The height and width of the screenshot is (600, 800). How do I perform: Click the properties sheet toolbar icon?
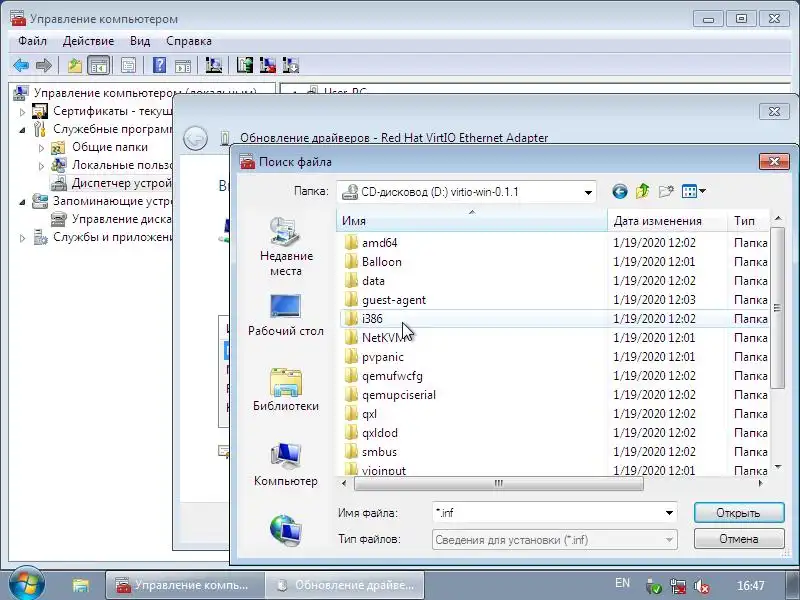128,65
